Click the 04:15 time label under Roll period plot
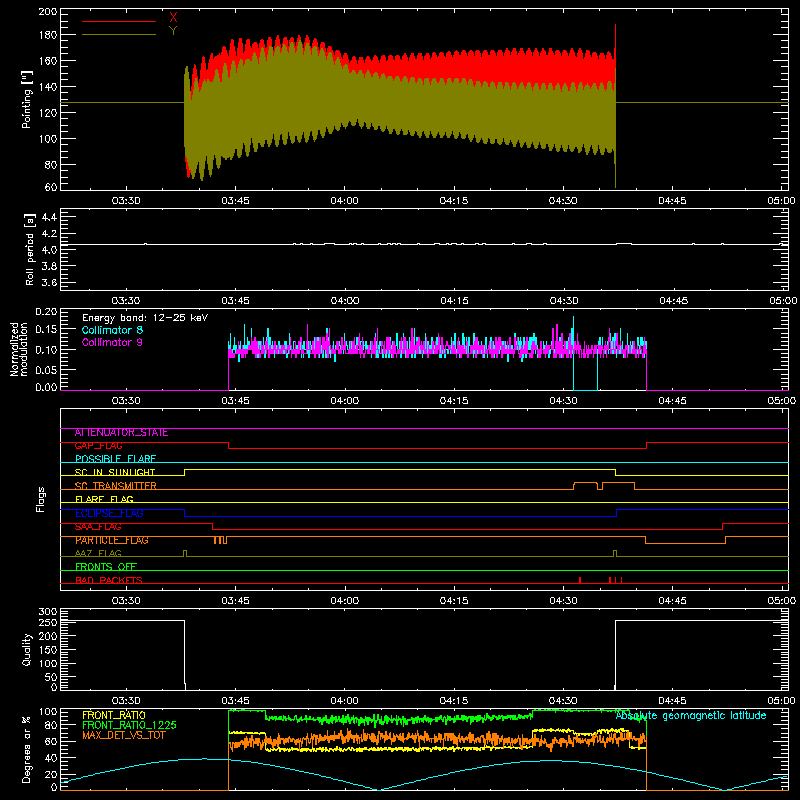 click(x=454, y=301)
